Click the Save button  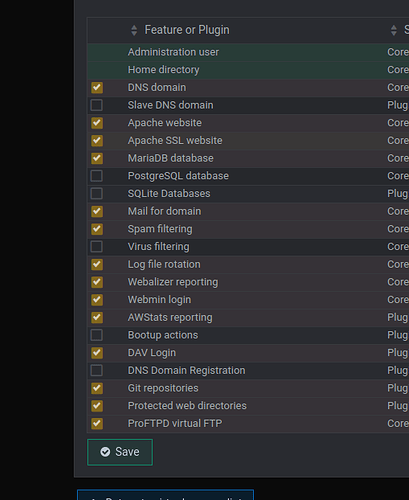click(x=120, y=452)
